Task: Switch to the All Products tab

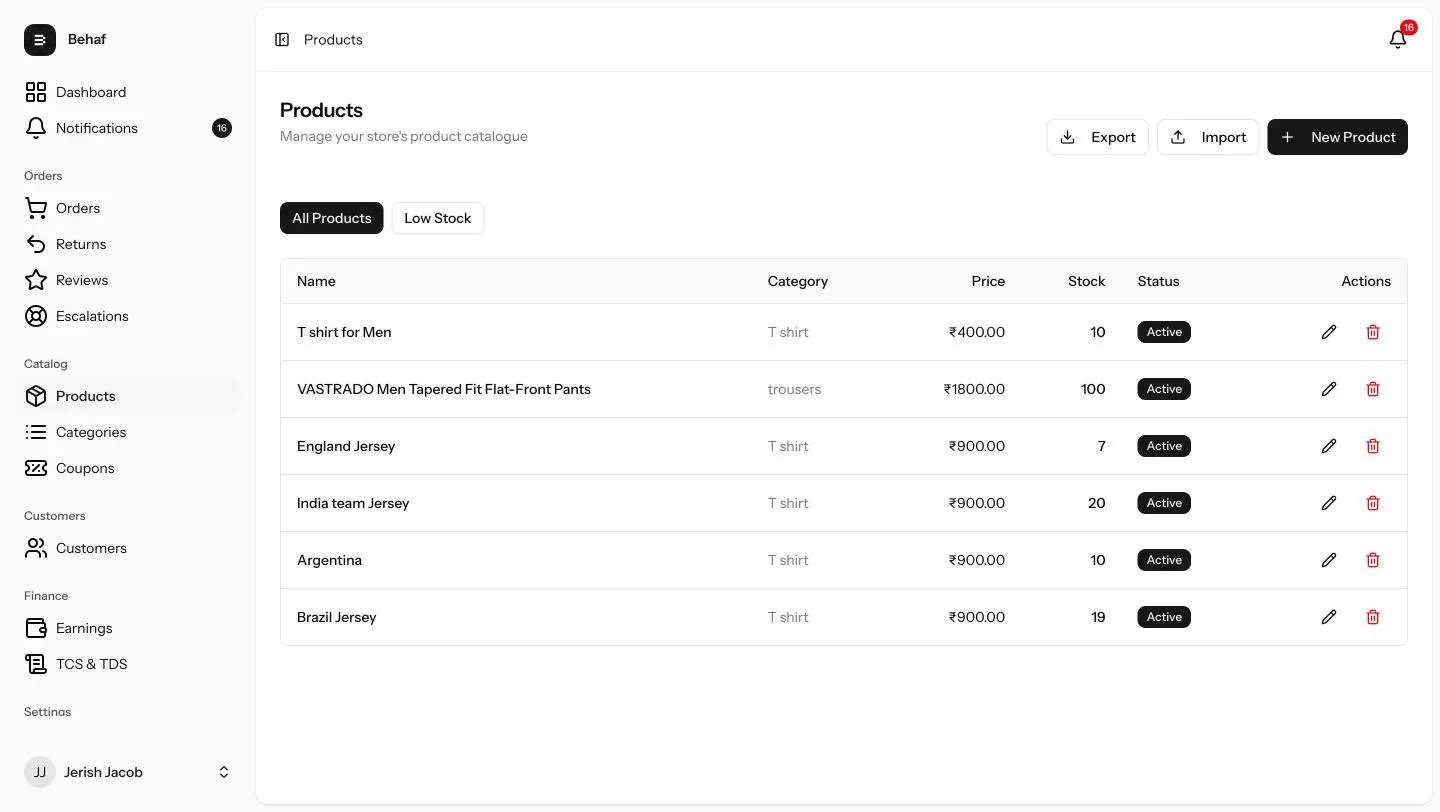Action: pyautogui.click(x=332, y=218)
